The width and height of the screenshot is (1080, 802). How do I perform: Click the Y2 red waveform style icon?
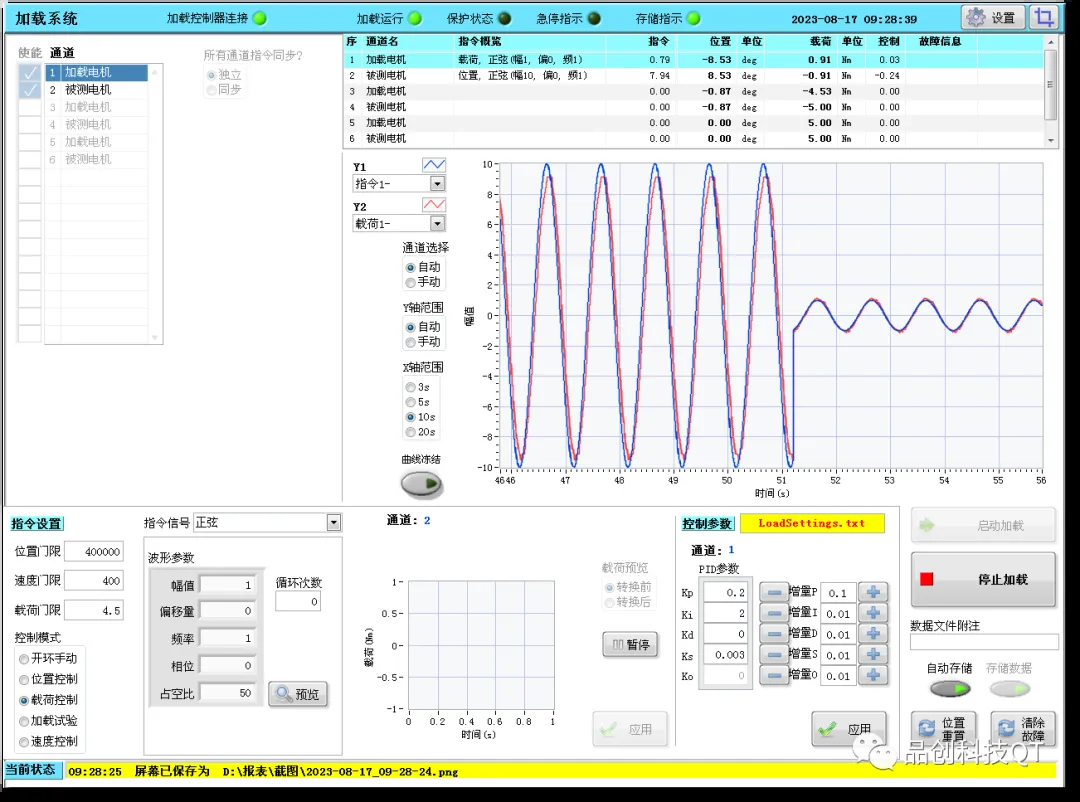point(434,205)
